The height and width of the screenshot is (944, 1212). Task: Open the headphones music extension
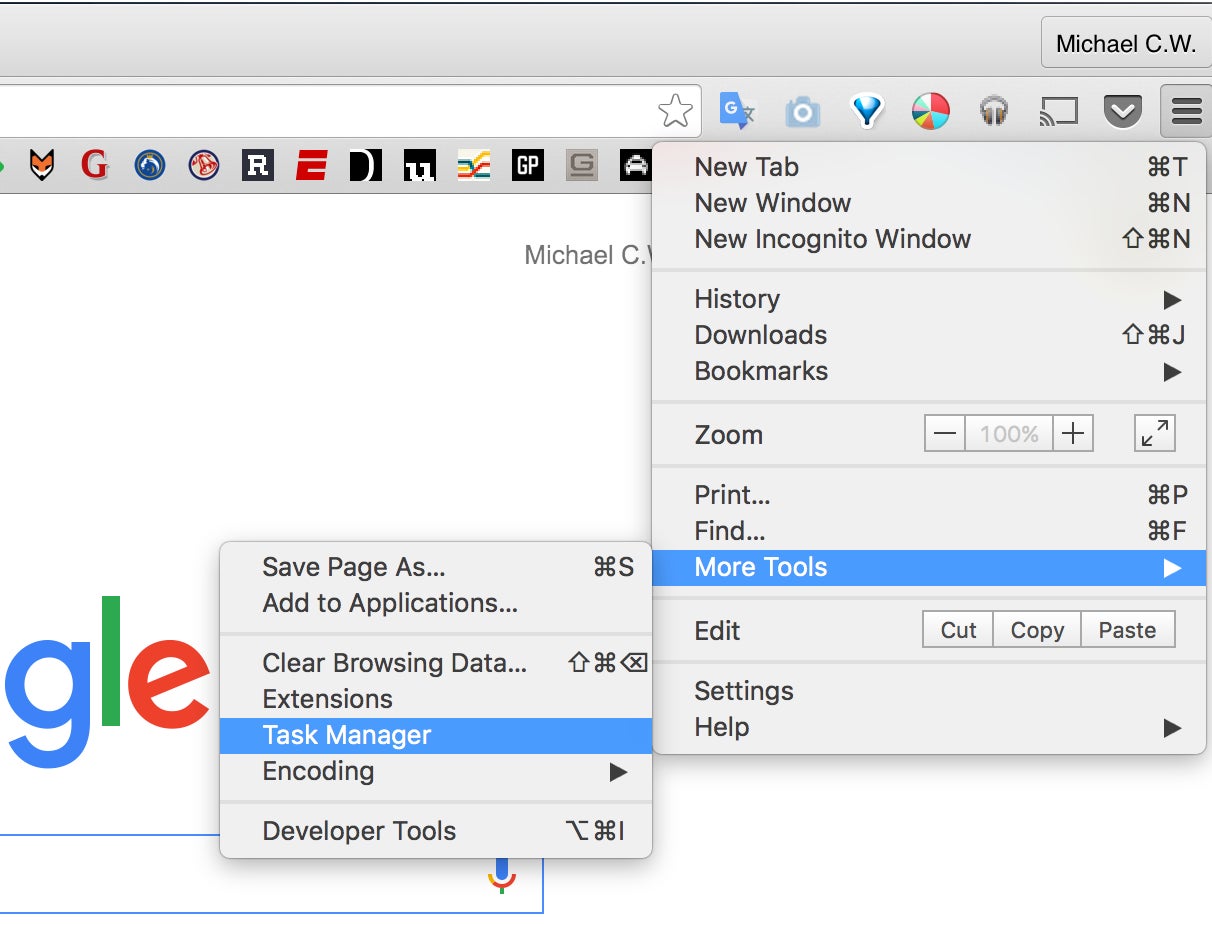pyautogui.click(x=993, y=111)
